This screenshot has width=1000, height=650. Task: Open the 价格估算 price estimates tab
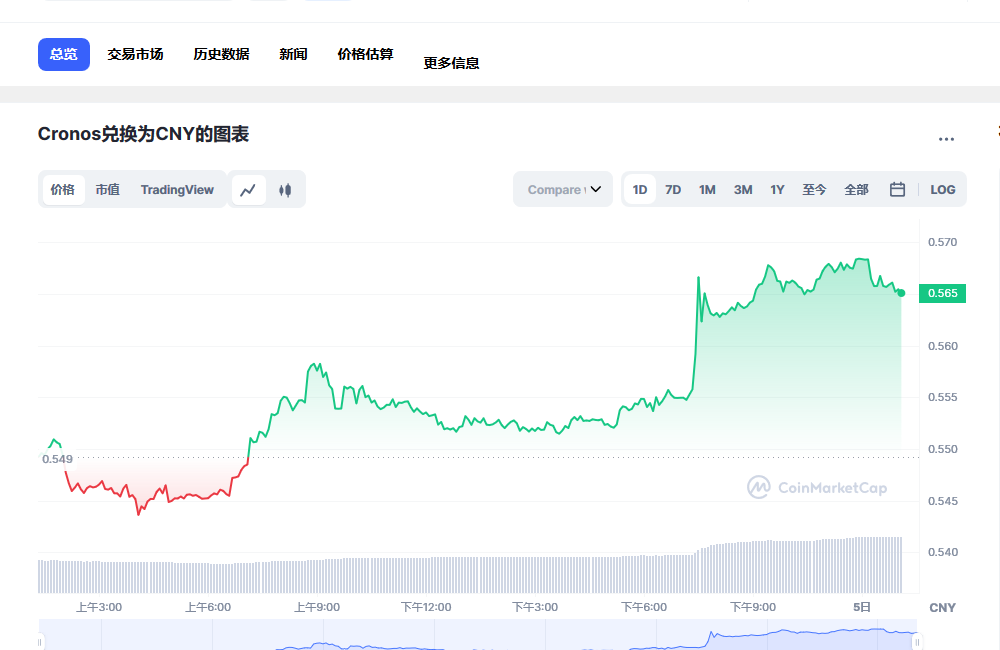(x=365, y=54)
